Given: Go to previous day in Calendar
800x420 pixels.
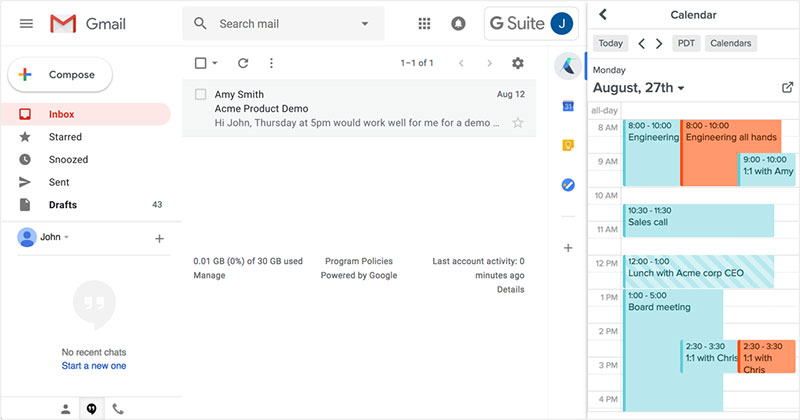Looking at the screenshot, I should 641,43.
